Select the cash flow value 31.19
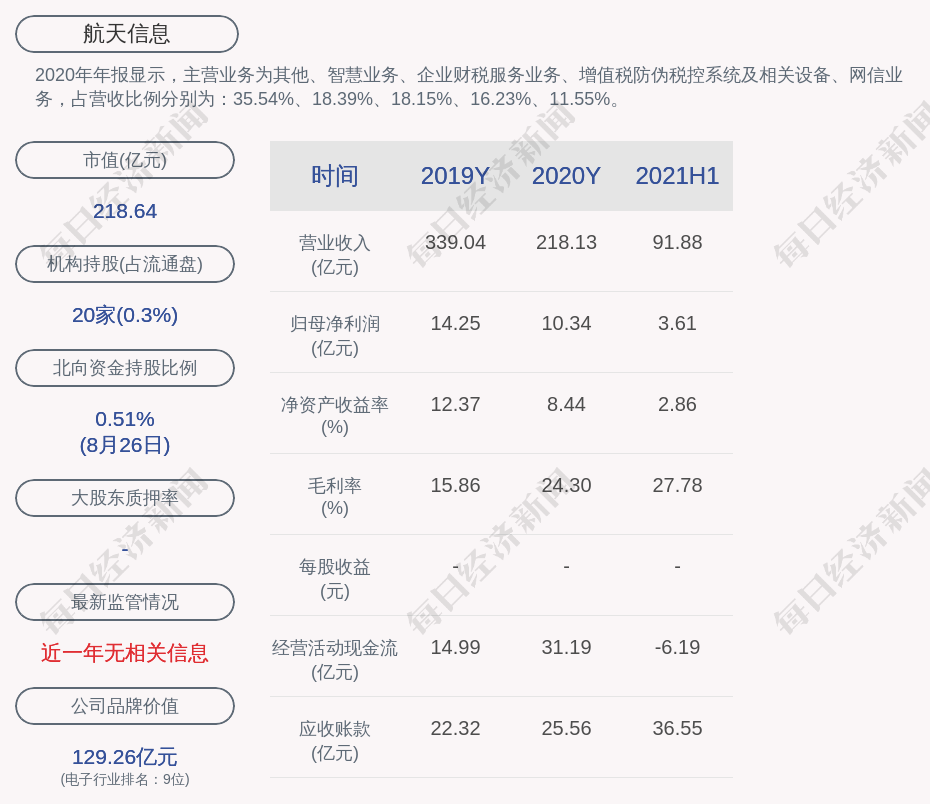This screenshot has width=930, height=804. tap(566, 647)
